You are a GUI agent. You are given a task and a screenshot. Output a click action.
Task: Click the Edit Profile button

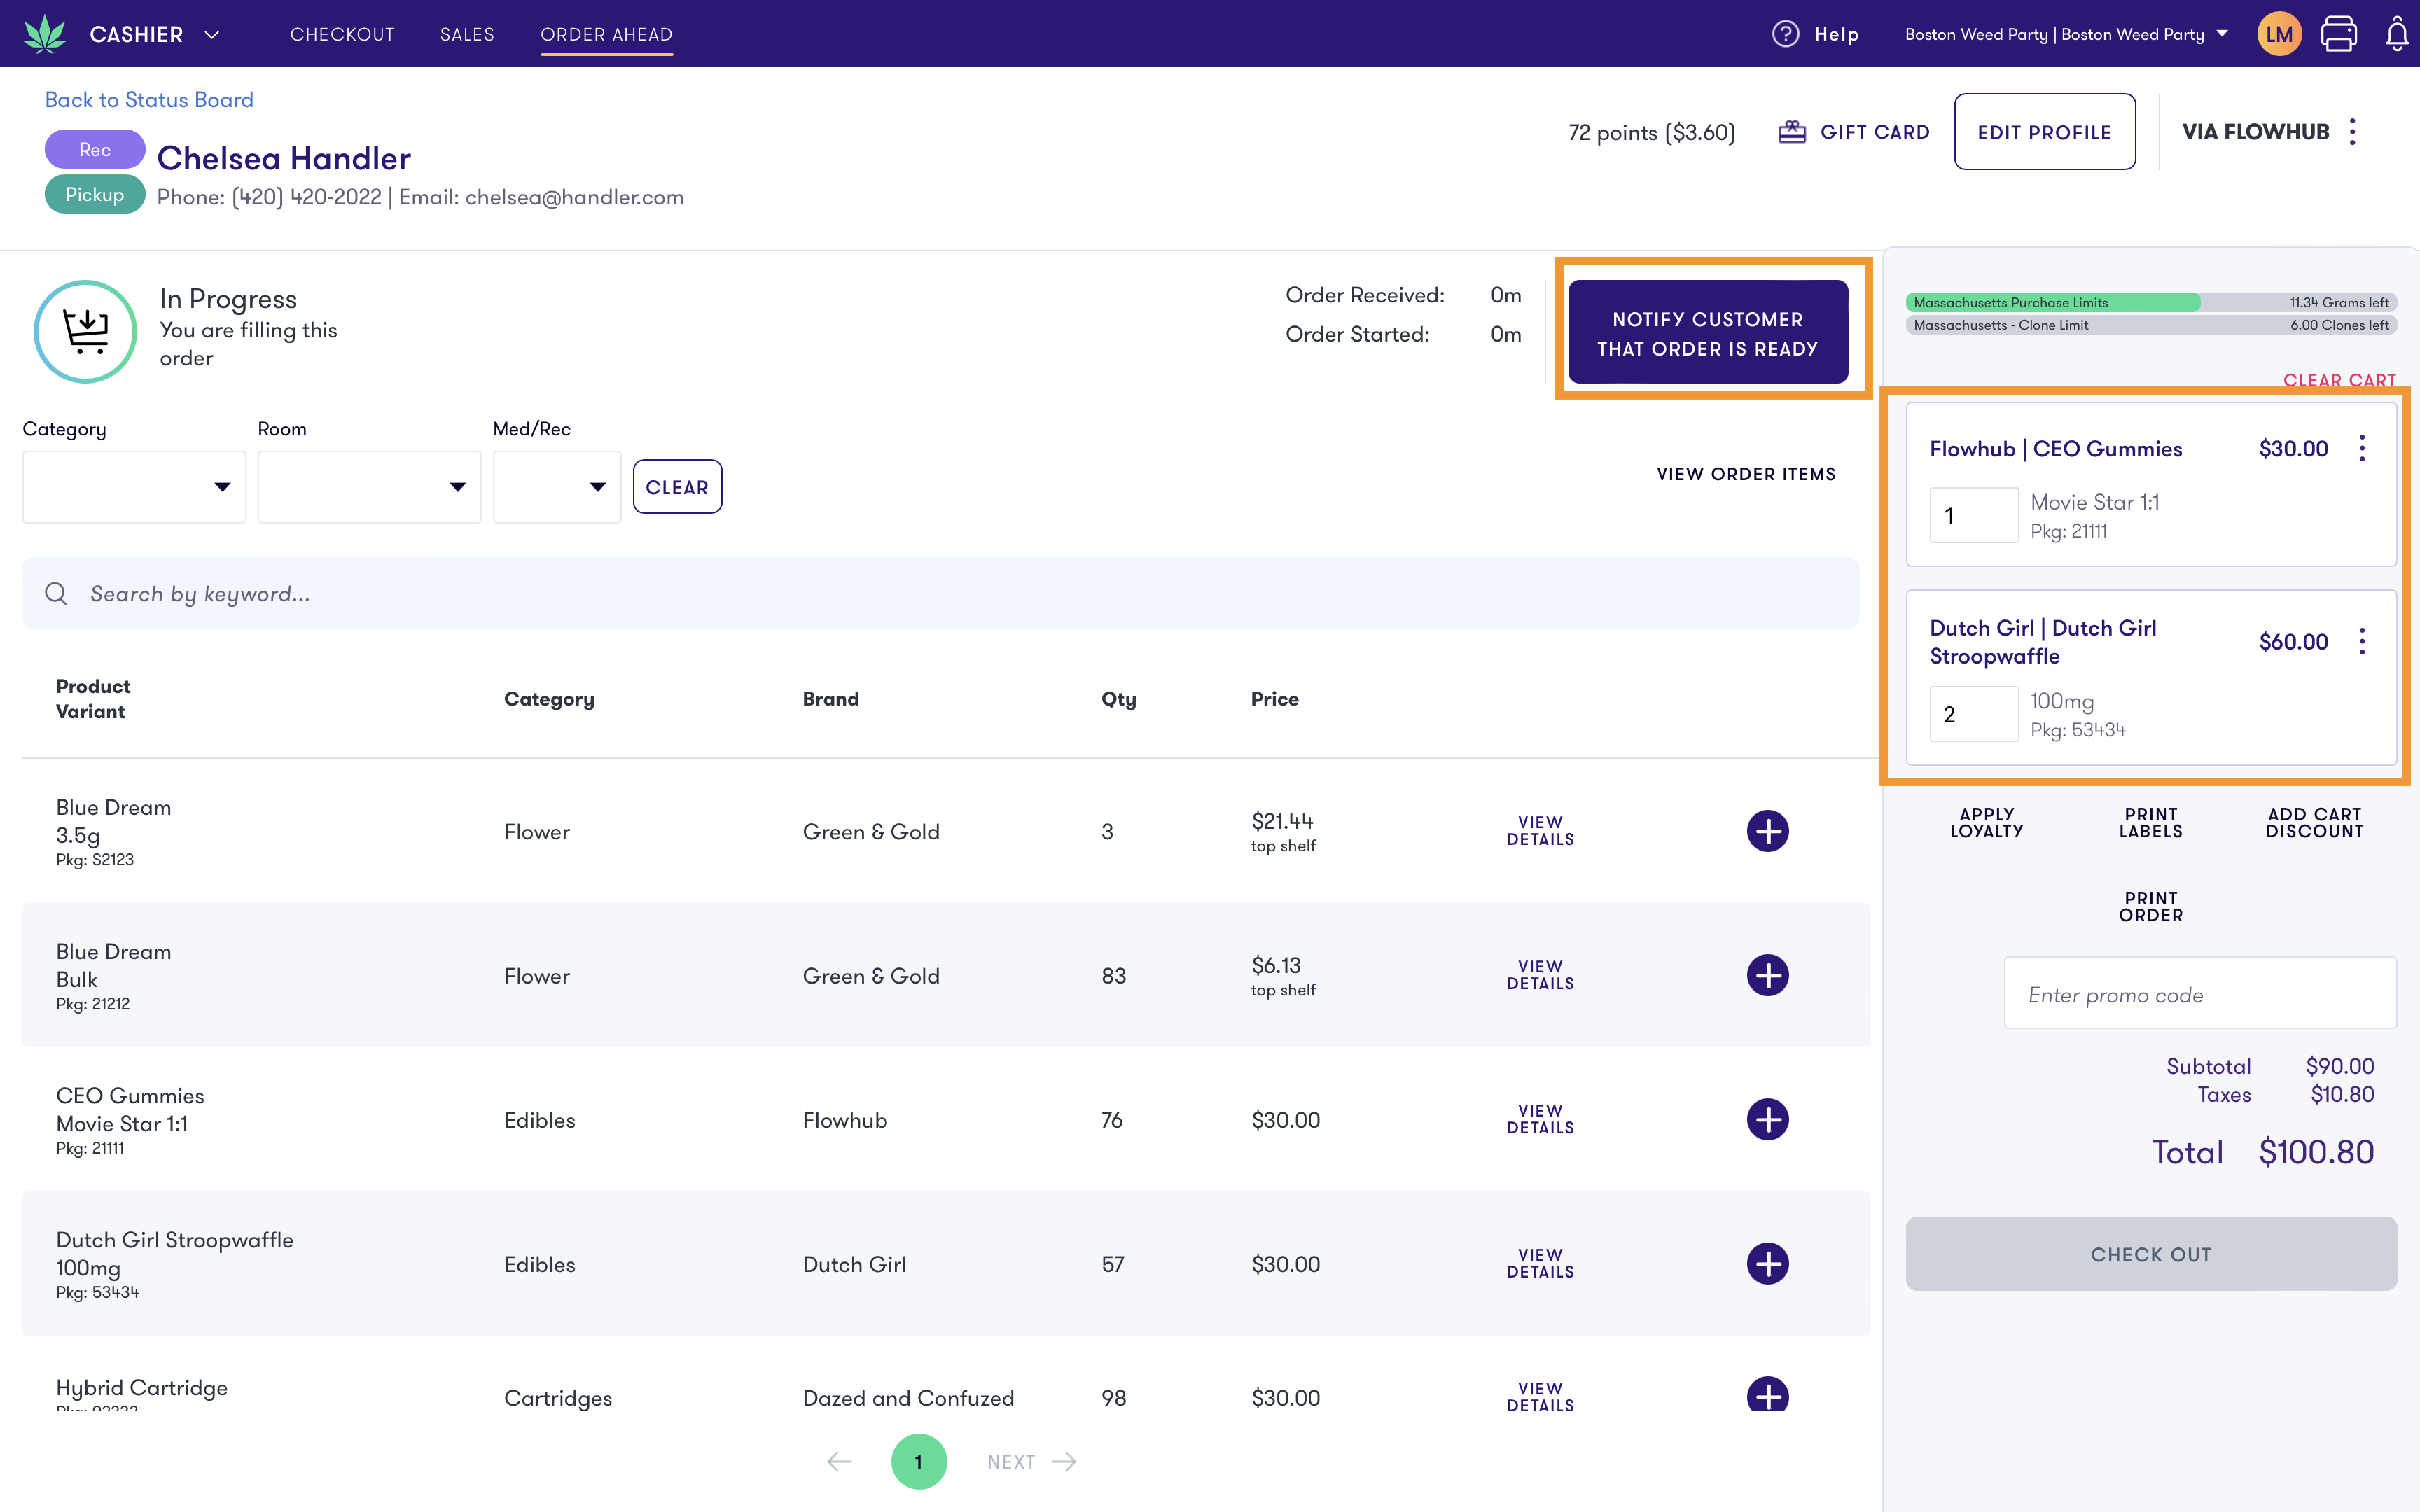click(2044, 132)
